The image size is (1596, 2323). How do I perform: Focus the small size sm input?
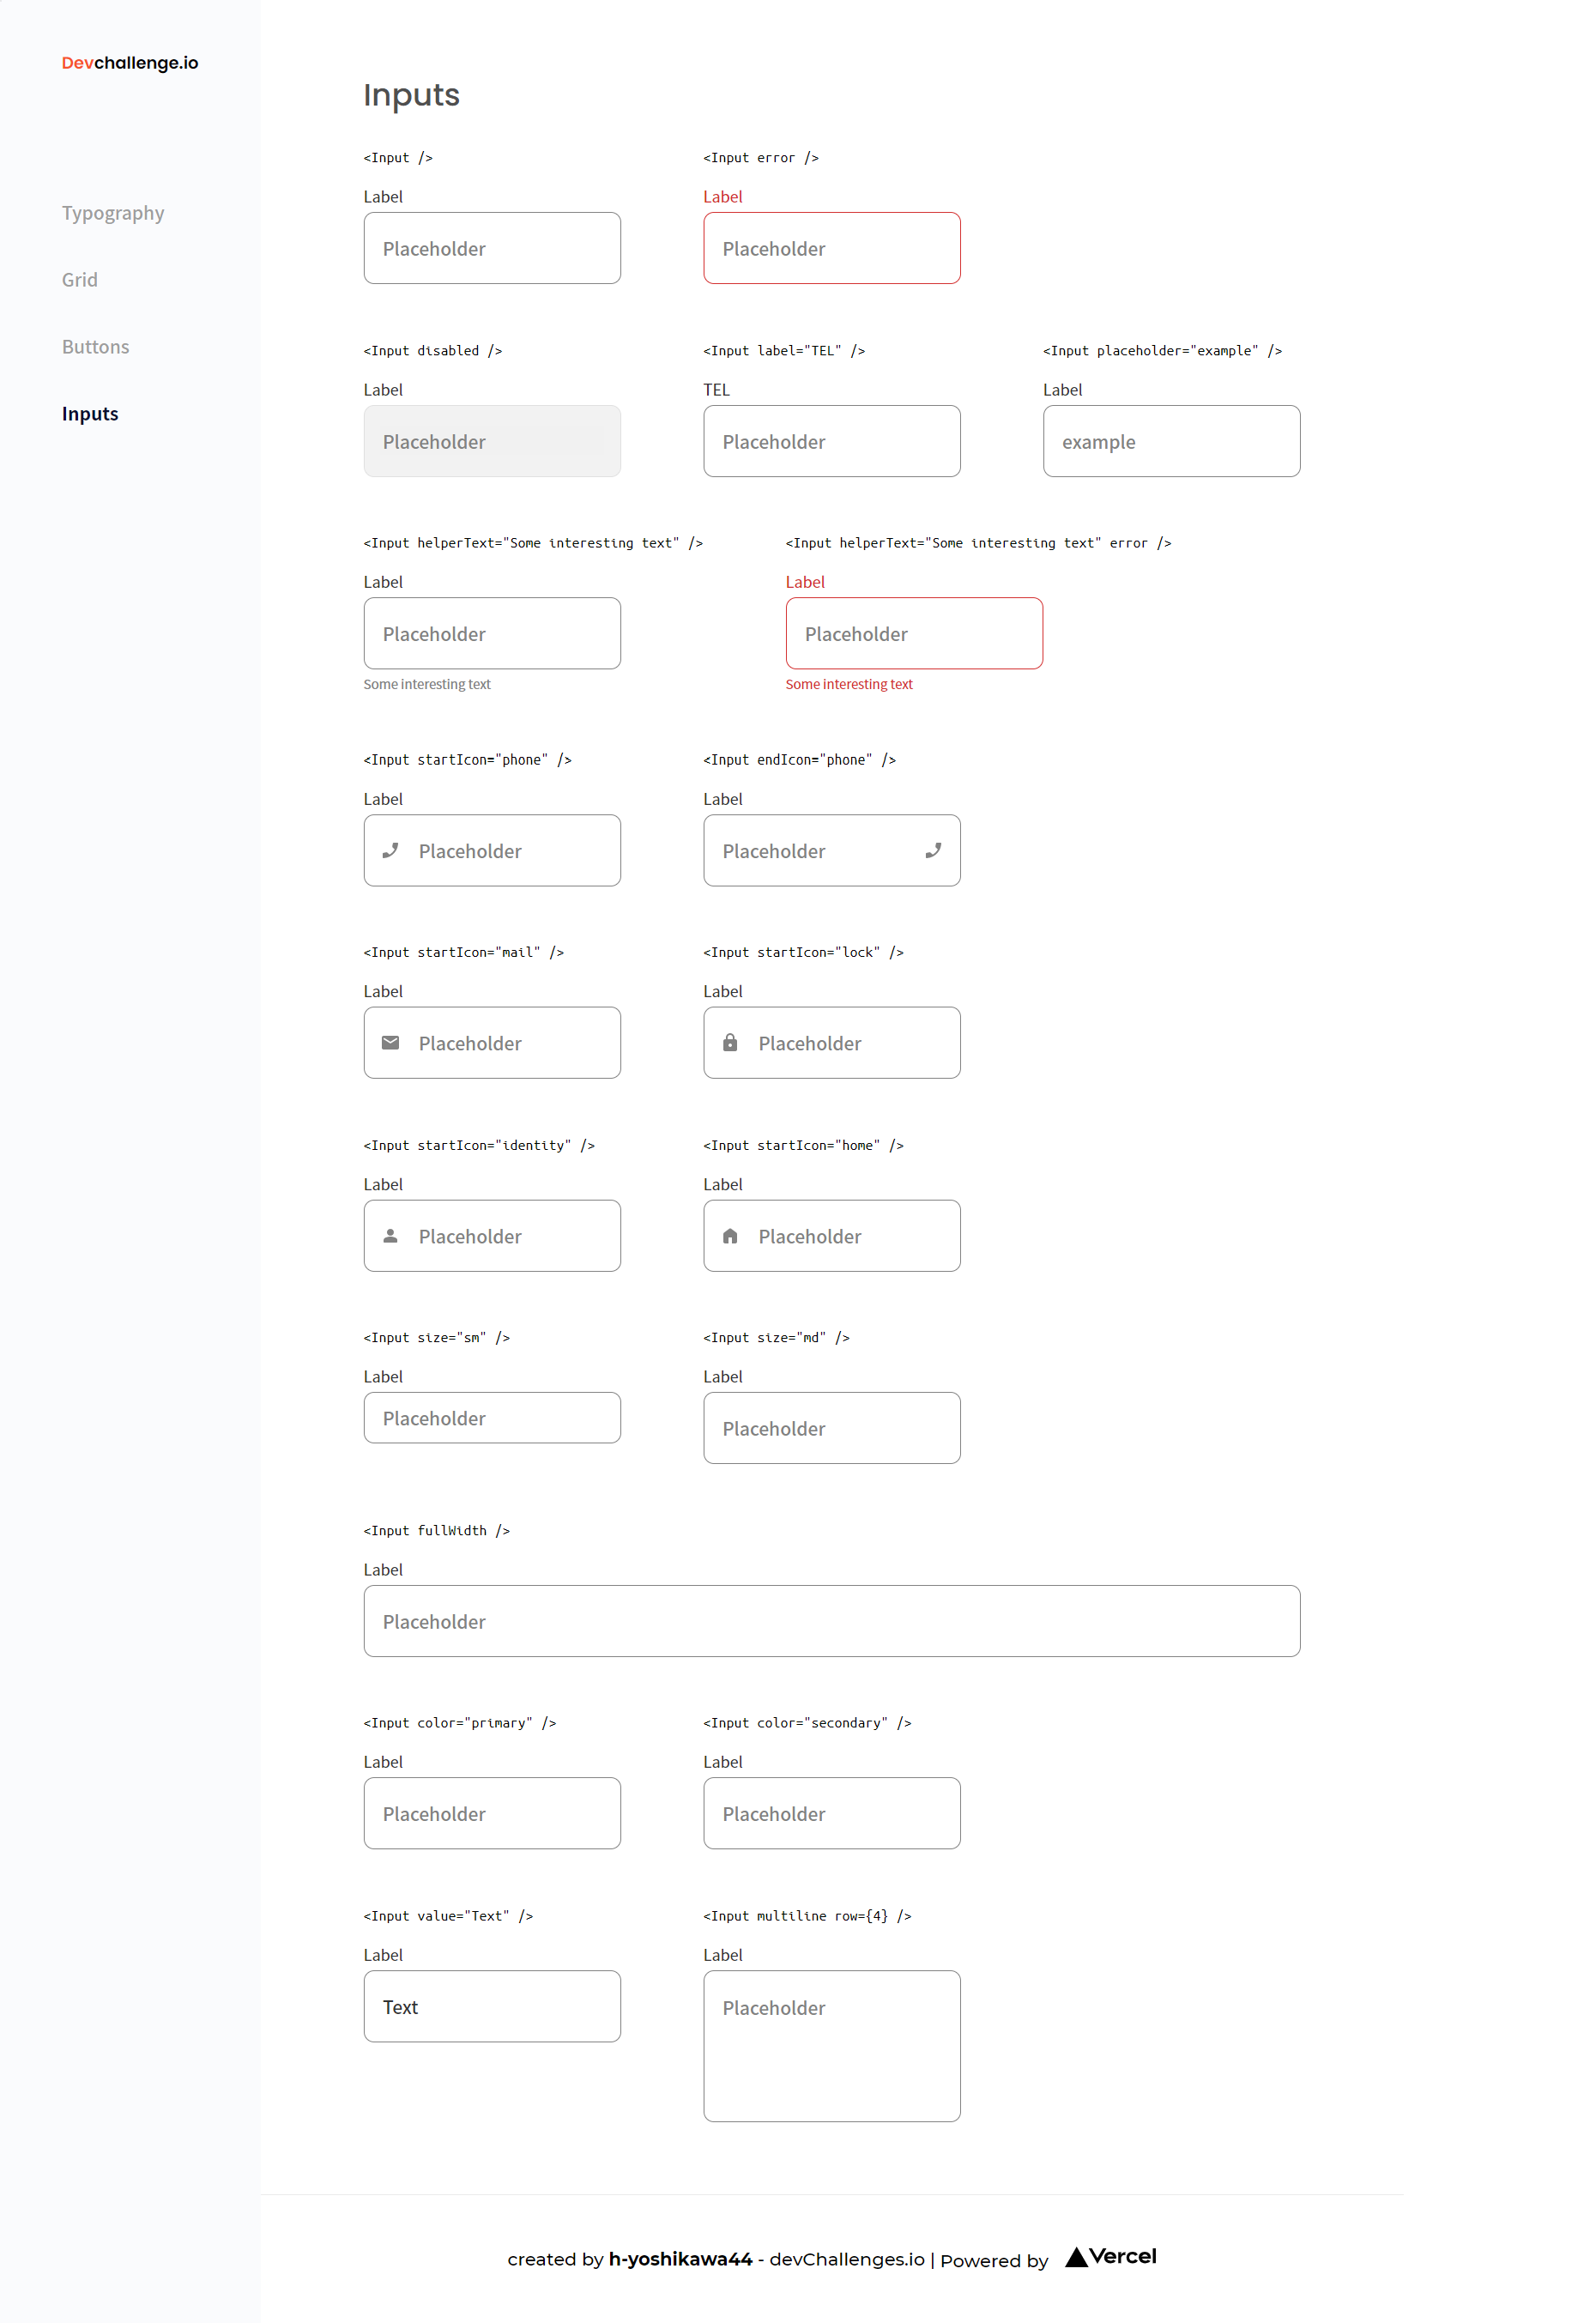click(x=492, y=1418)
